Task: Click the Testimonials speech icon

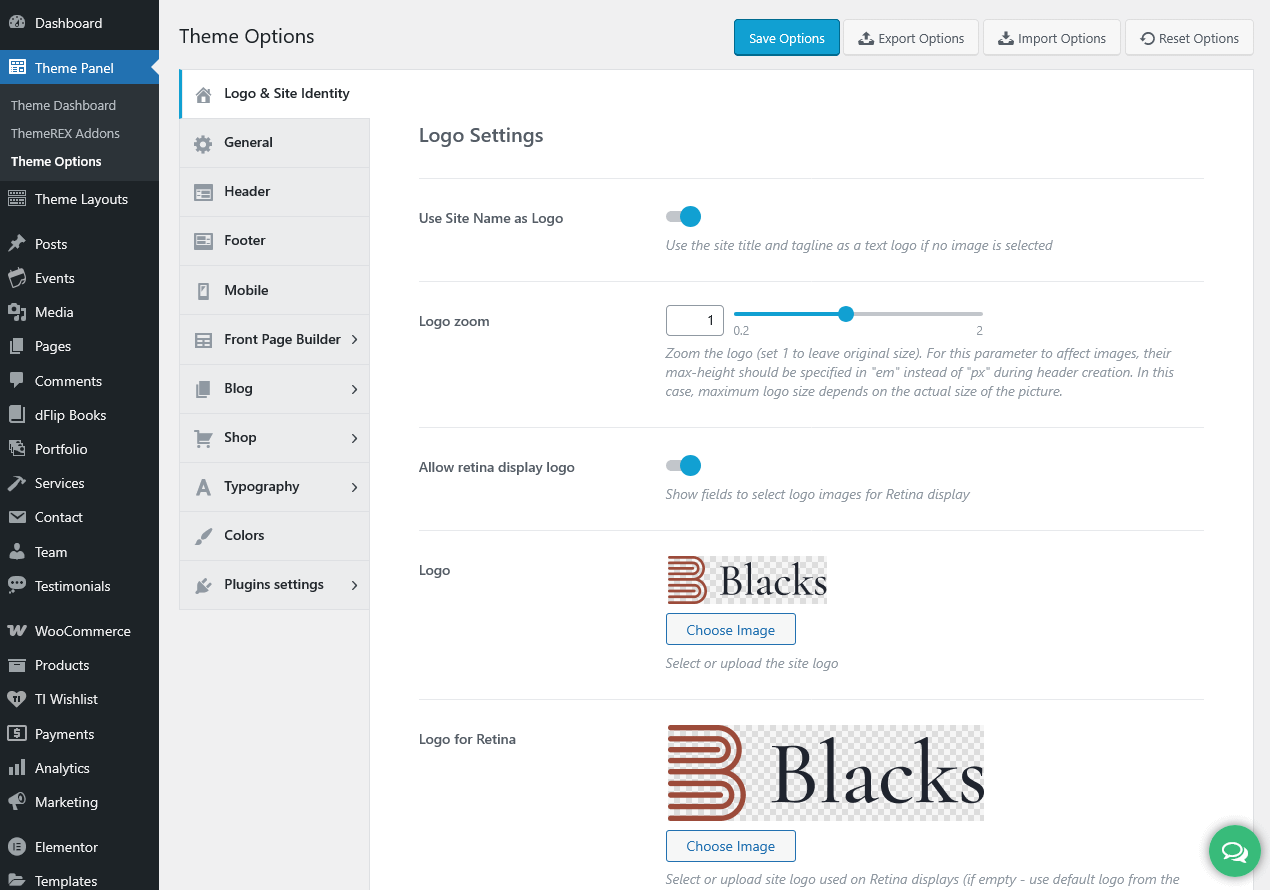Action: 17,586
